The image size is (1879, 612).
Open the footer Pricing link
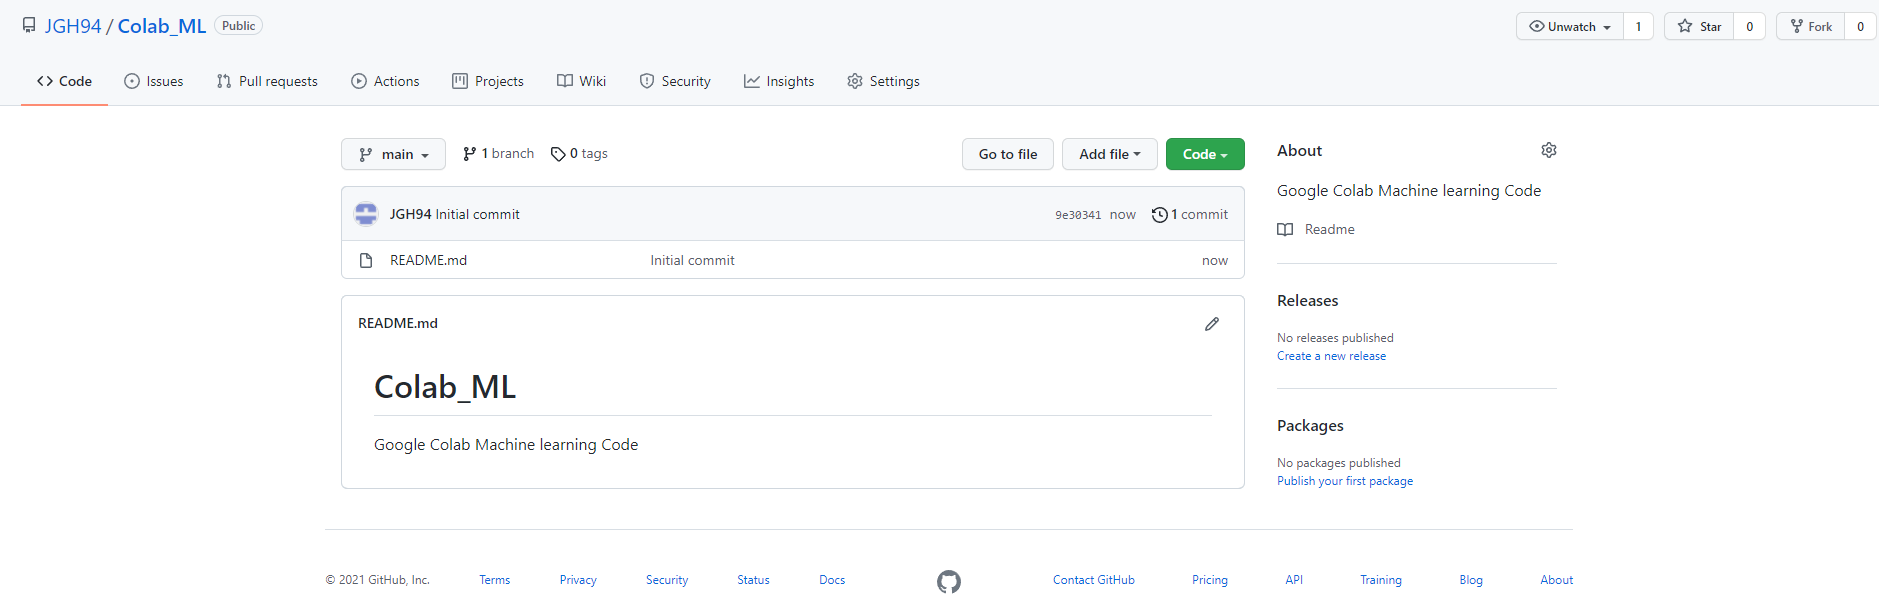(1210, 580)
